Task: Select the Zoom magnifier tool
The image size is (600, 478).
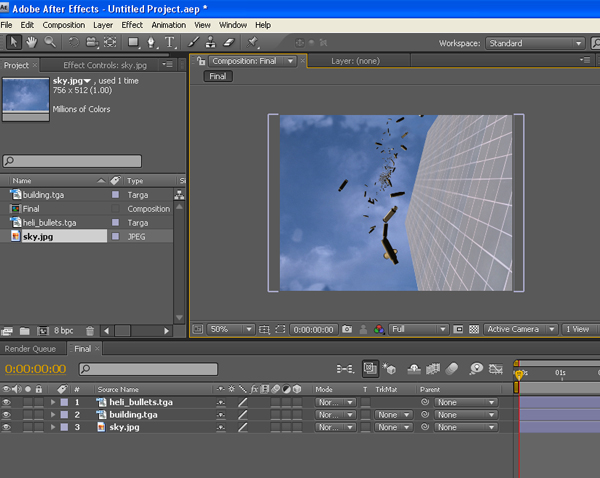Action: pyautogui.click(x=50, y=42)
